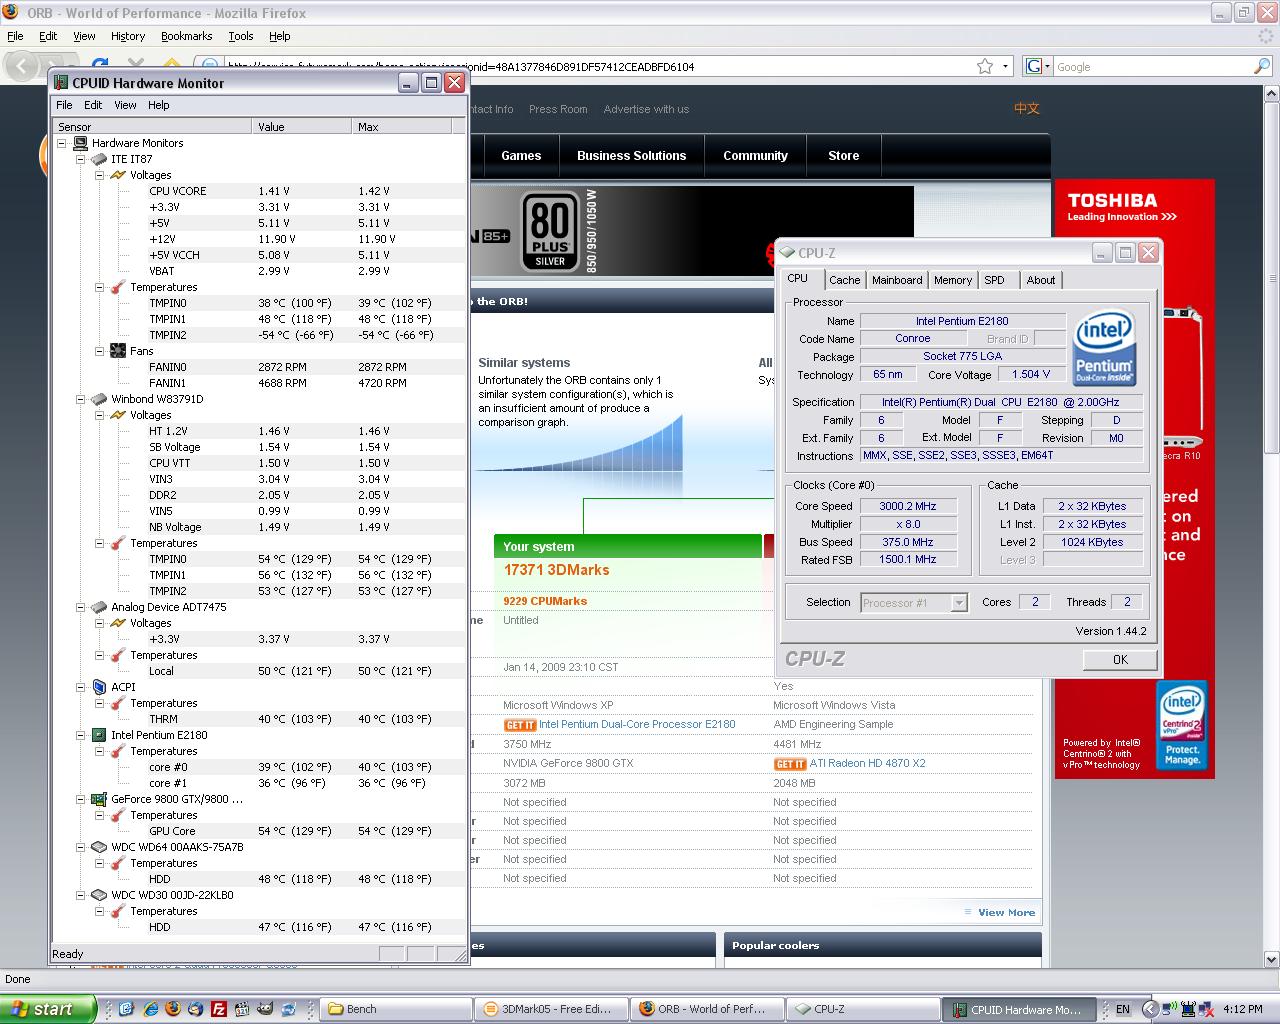Open the Processor selection dropdown in CPU-Z
1280x1024 pixels.
[x=959, y=603]
